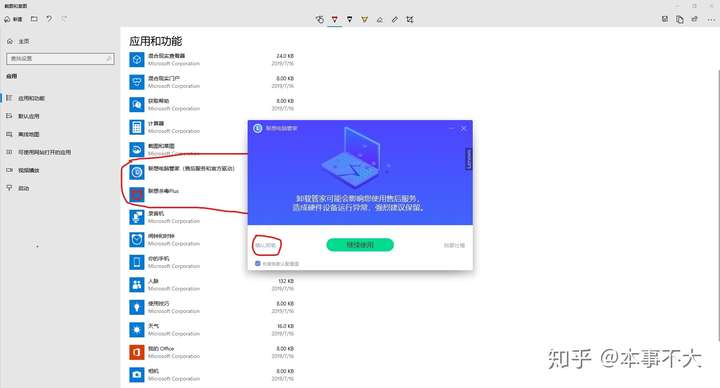Share the snip using share icon

coord(695,19)
